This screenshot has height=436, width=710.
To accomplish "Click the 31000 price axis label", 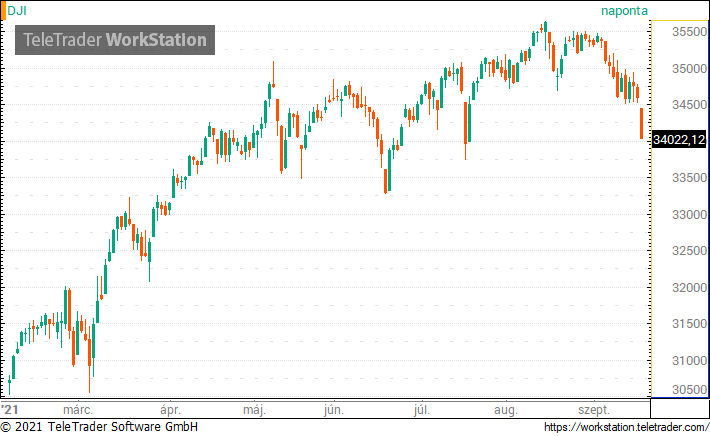I will pyautogui.click(x=689, y=361).
